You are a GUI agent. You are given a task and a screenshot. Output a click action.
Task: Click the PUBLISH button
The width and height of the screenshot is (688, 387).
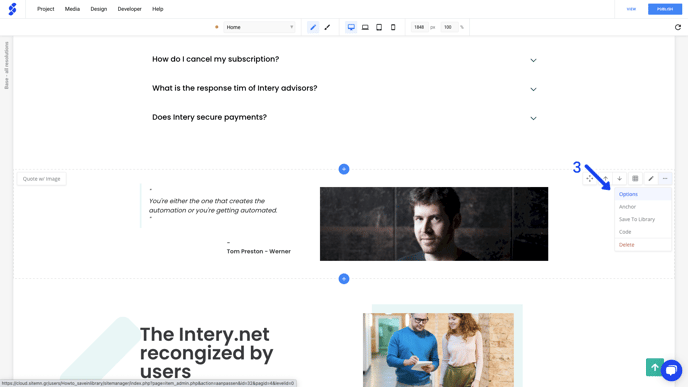point(665,9)
